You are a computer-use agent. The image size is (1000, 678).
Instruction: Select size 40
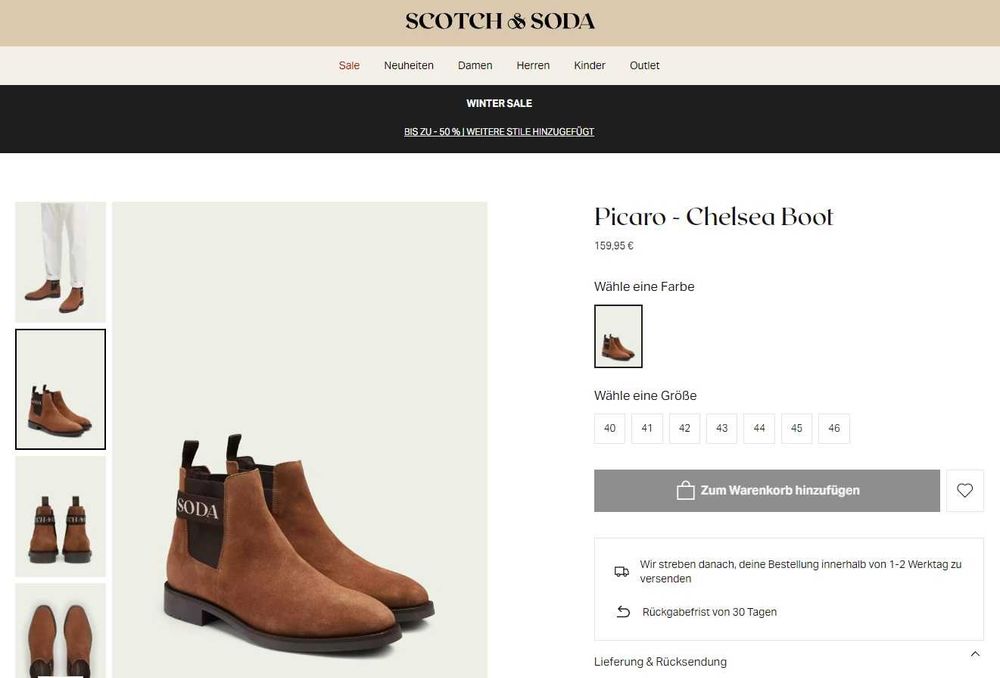pos(610,429)
